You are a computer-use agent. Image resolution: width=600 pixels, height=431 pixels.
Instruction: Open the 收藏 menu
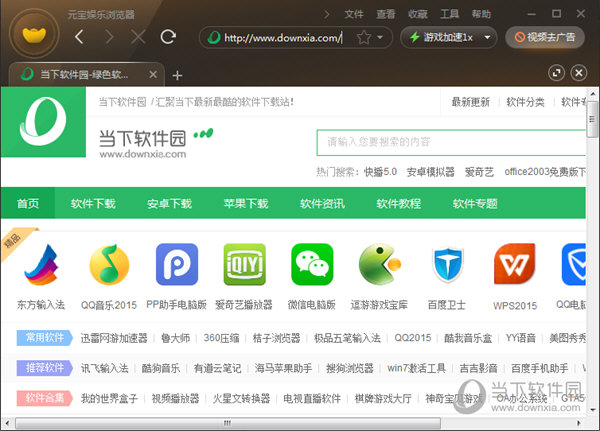click(417, 15)
